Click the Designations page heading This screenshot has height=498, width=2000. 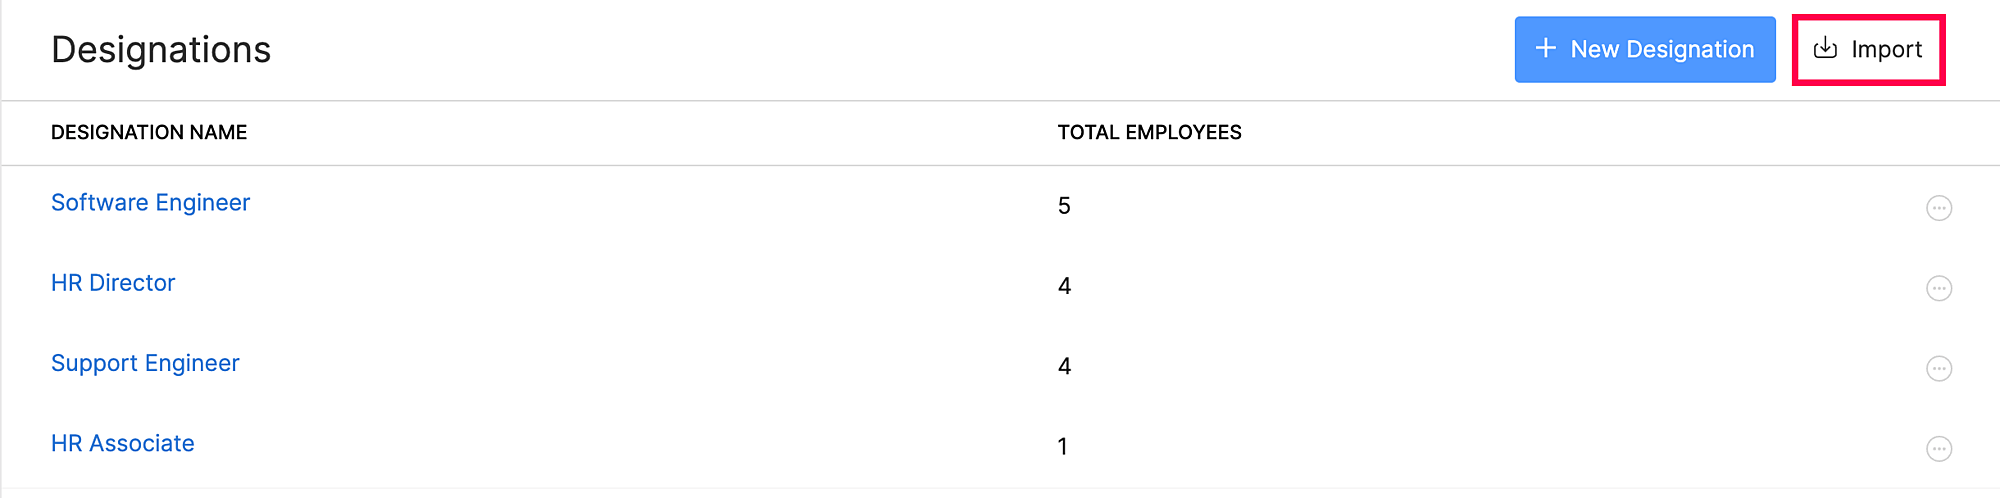coord(161,50)
